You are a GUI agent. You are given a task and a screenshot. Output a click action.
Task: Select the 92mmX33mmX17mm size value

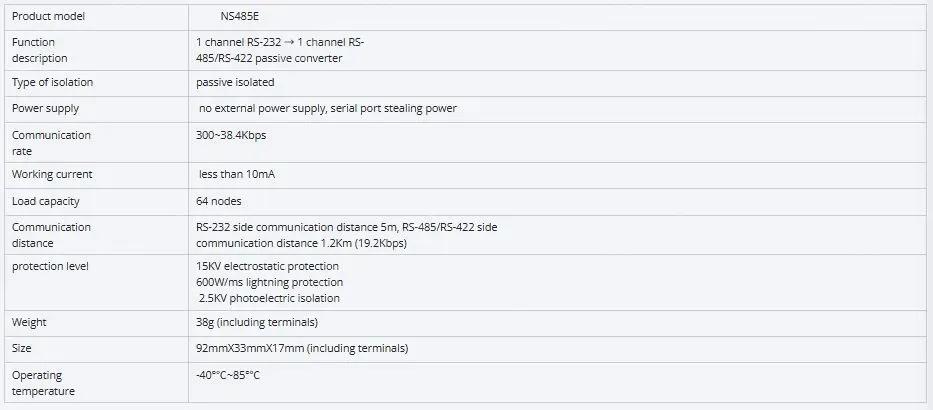pyautogui.click(x=302, y=348)
